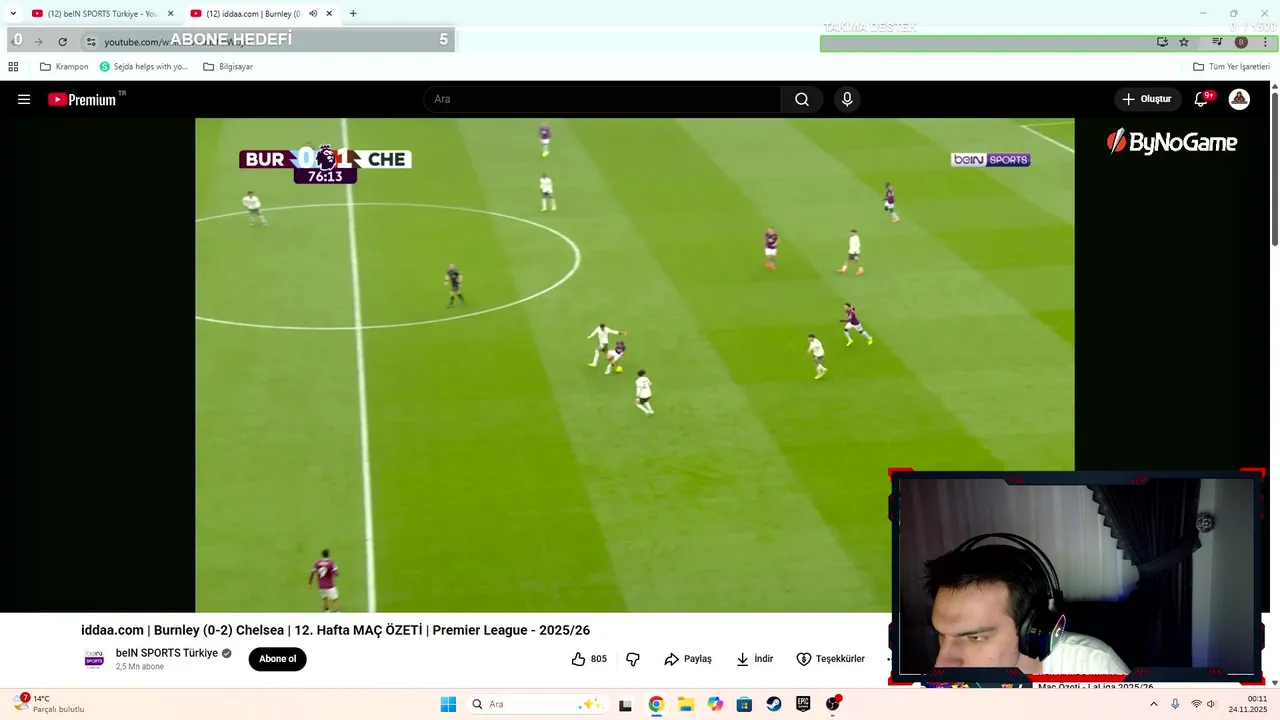This screenshot has height=720, width=1280.
Task: Open beIN SPORTS Türkiye channel name link
Action: click(x=166, y=653)
